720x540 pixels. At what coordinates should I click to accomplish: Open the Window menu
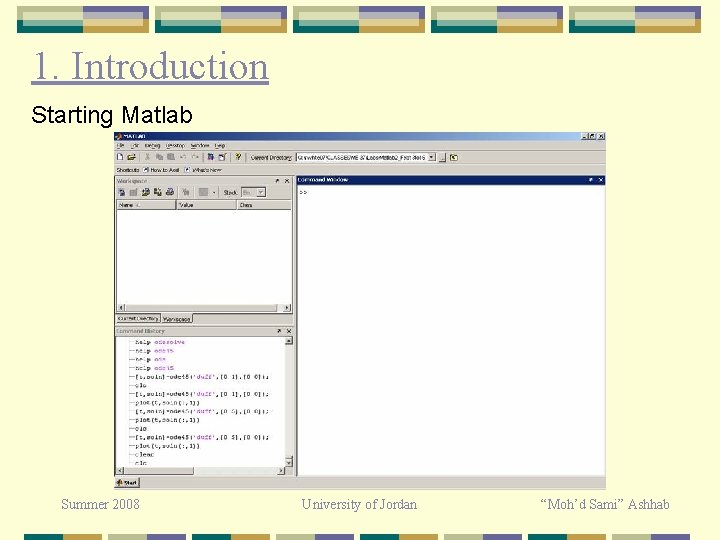pos(200,146)
